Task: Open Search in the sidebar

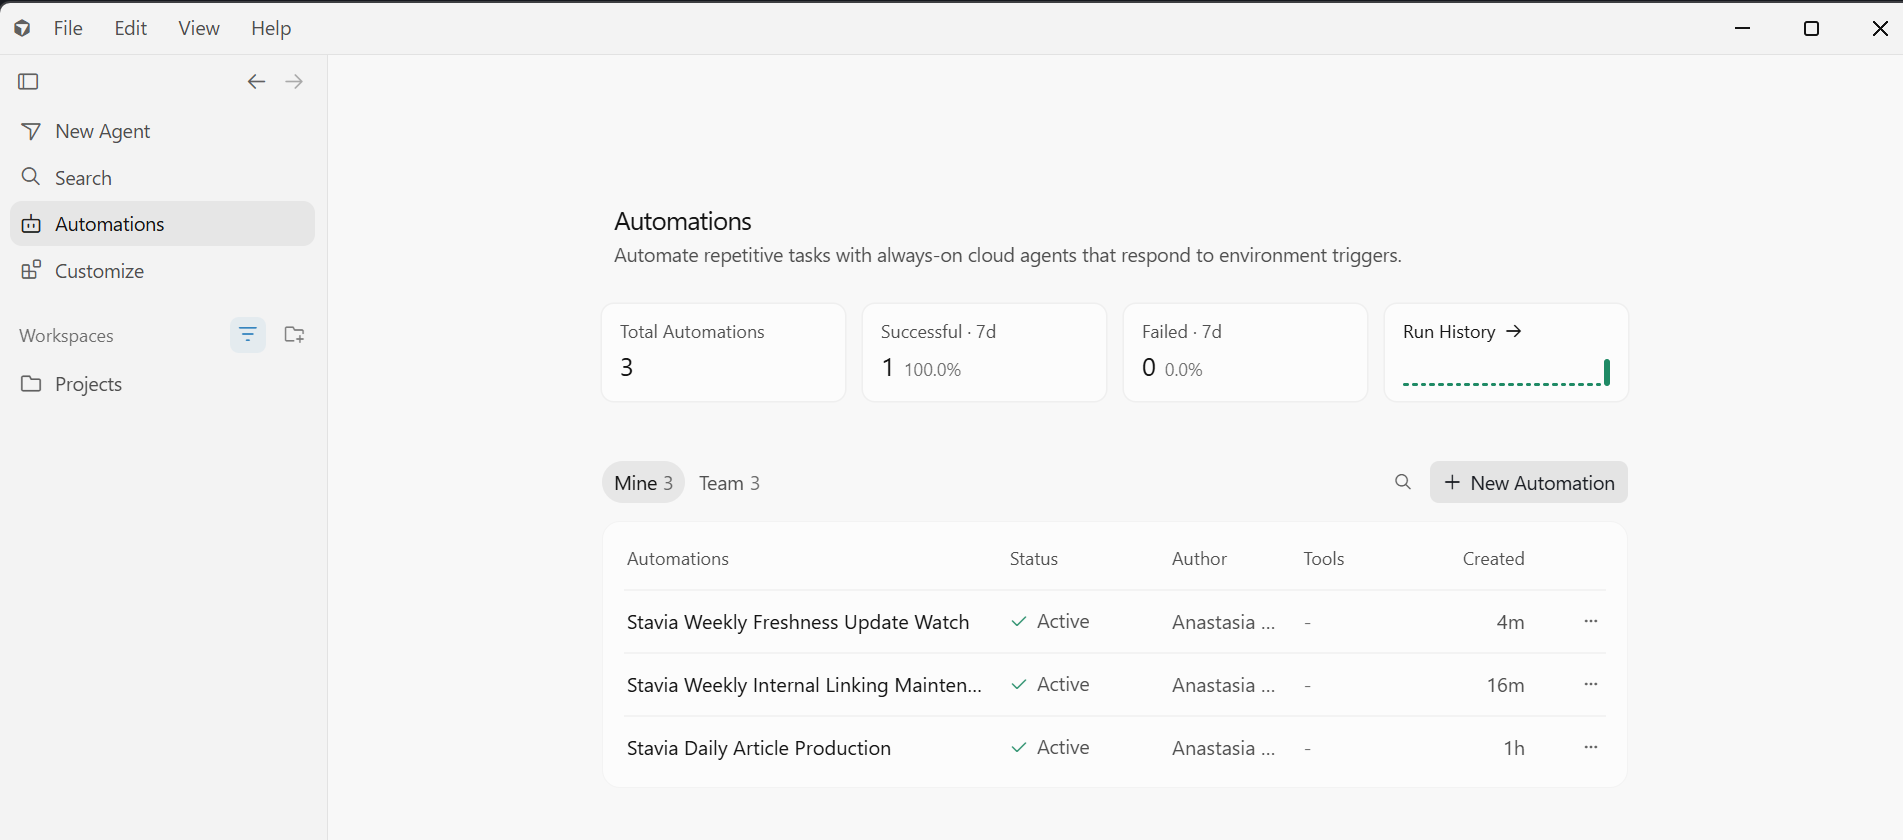Action: tap(162, 177)
